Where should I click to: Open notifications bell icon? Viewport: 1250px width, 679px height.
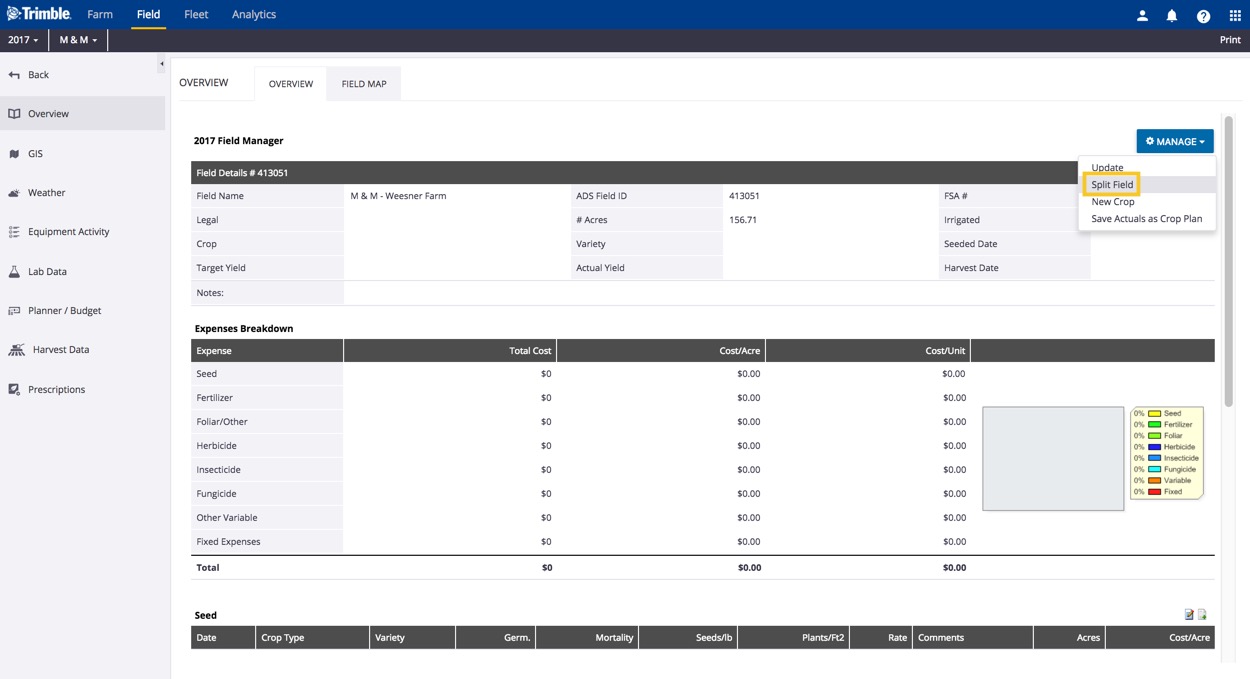point(1172,15)
